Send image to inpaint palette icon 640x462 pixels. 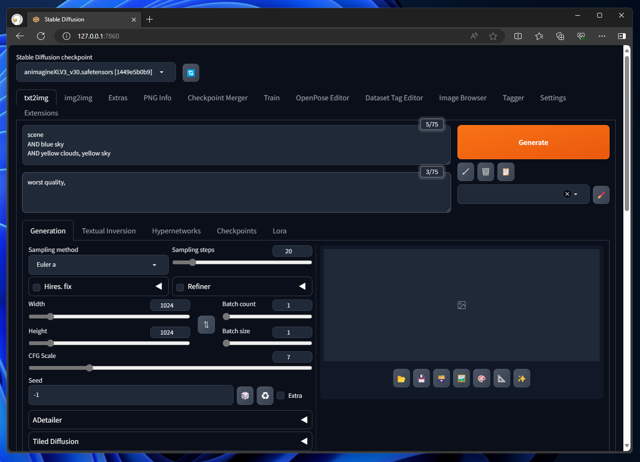point(482,379)
